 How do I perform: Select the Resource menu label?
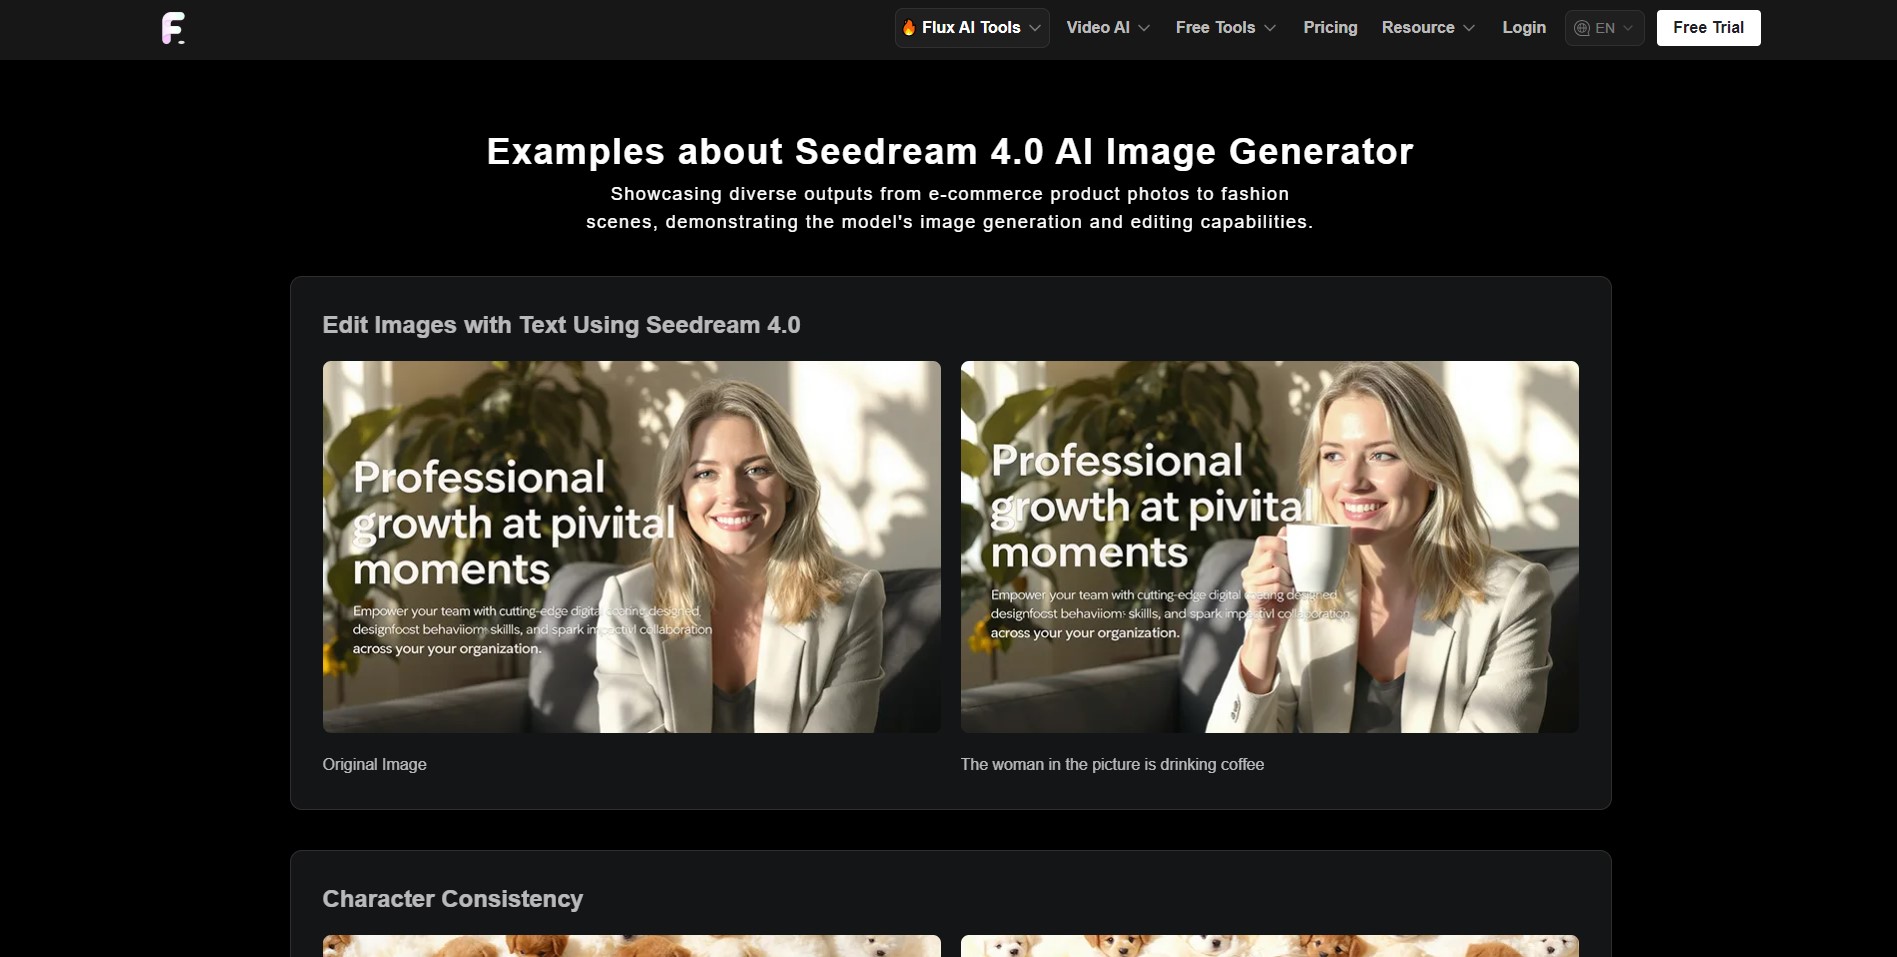(1417, 28)
